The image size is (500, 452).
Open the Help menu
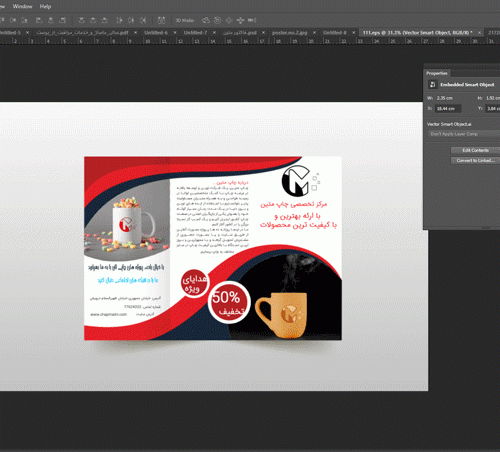(x=45, y=6)
